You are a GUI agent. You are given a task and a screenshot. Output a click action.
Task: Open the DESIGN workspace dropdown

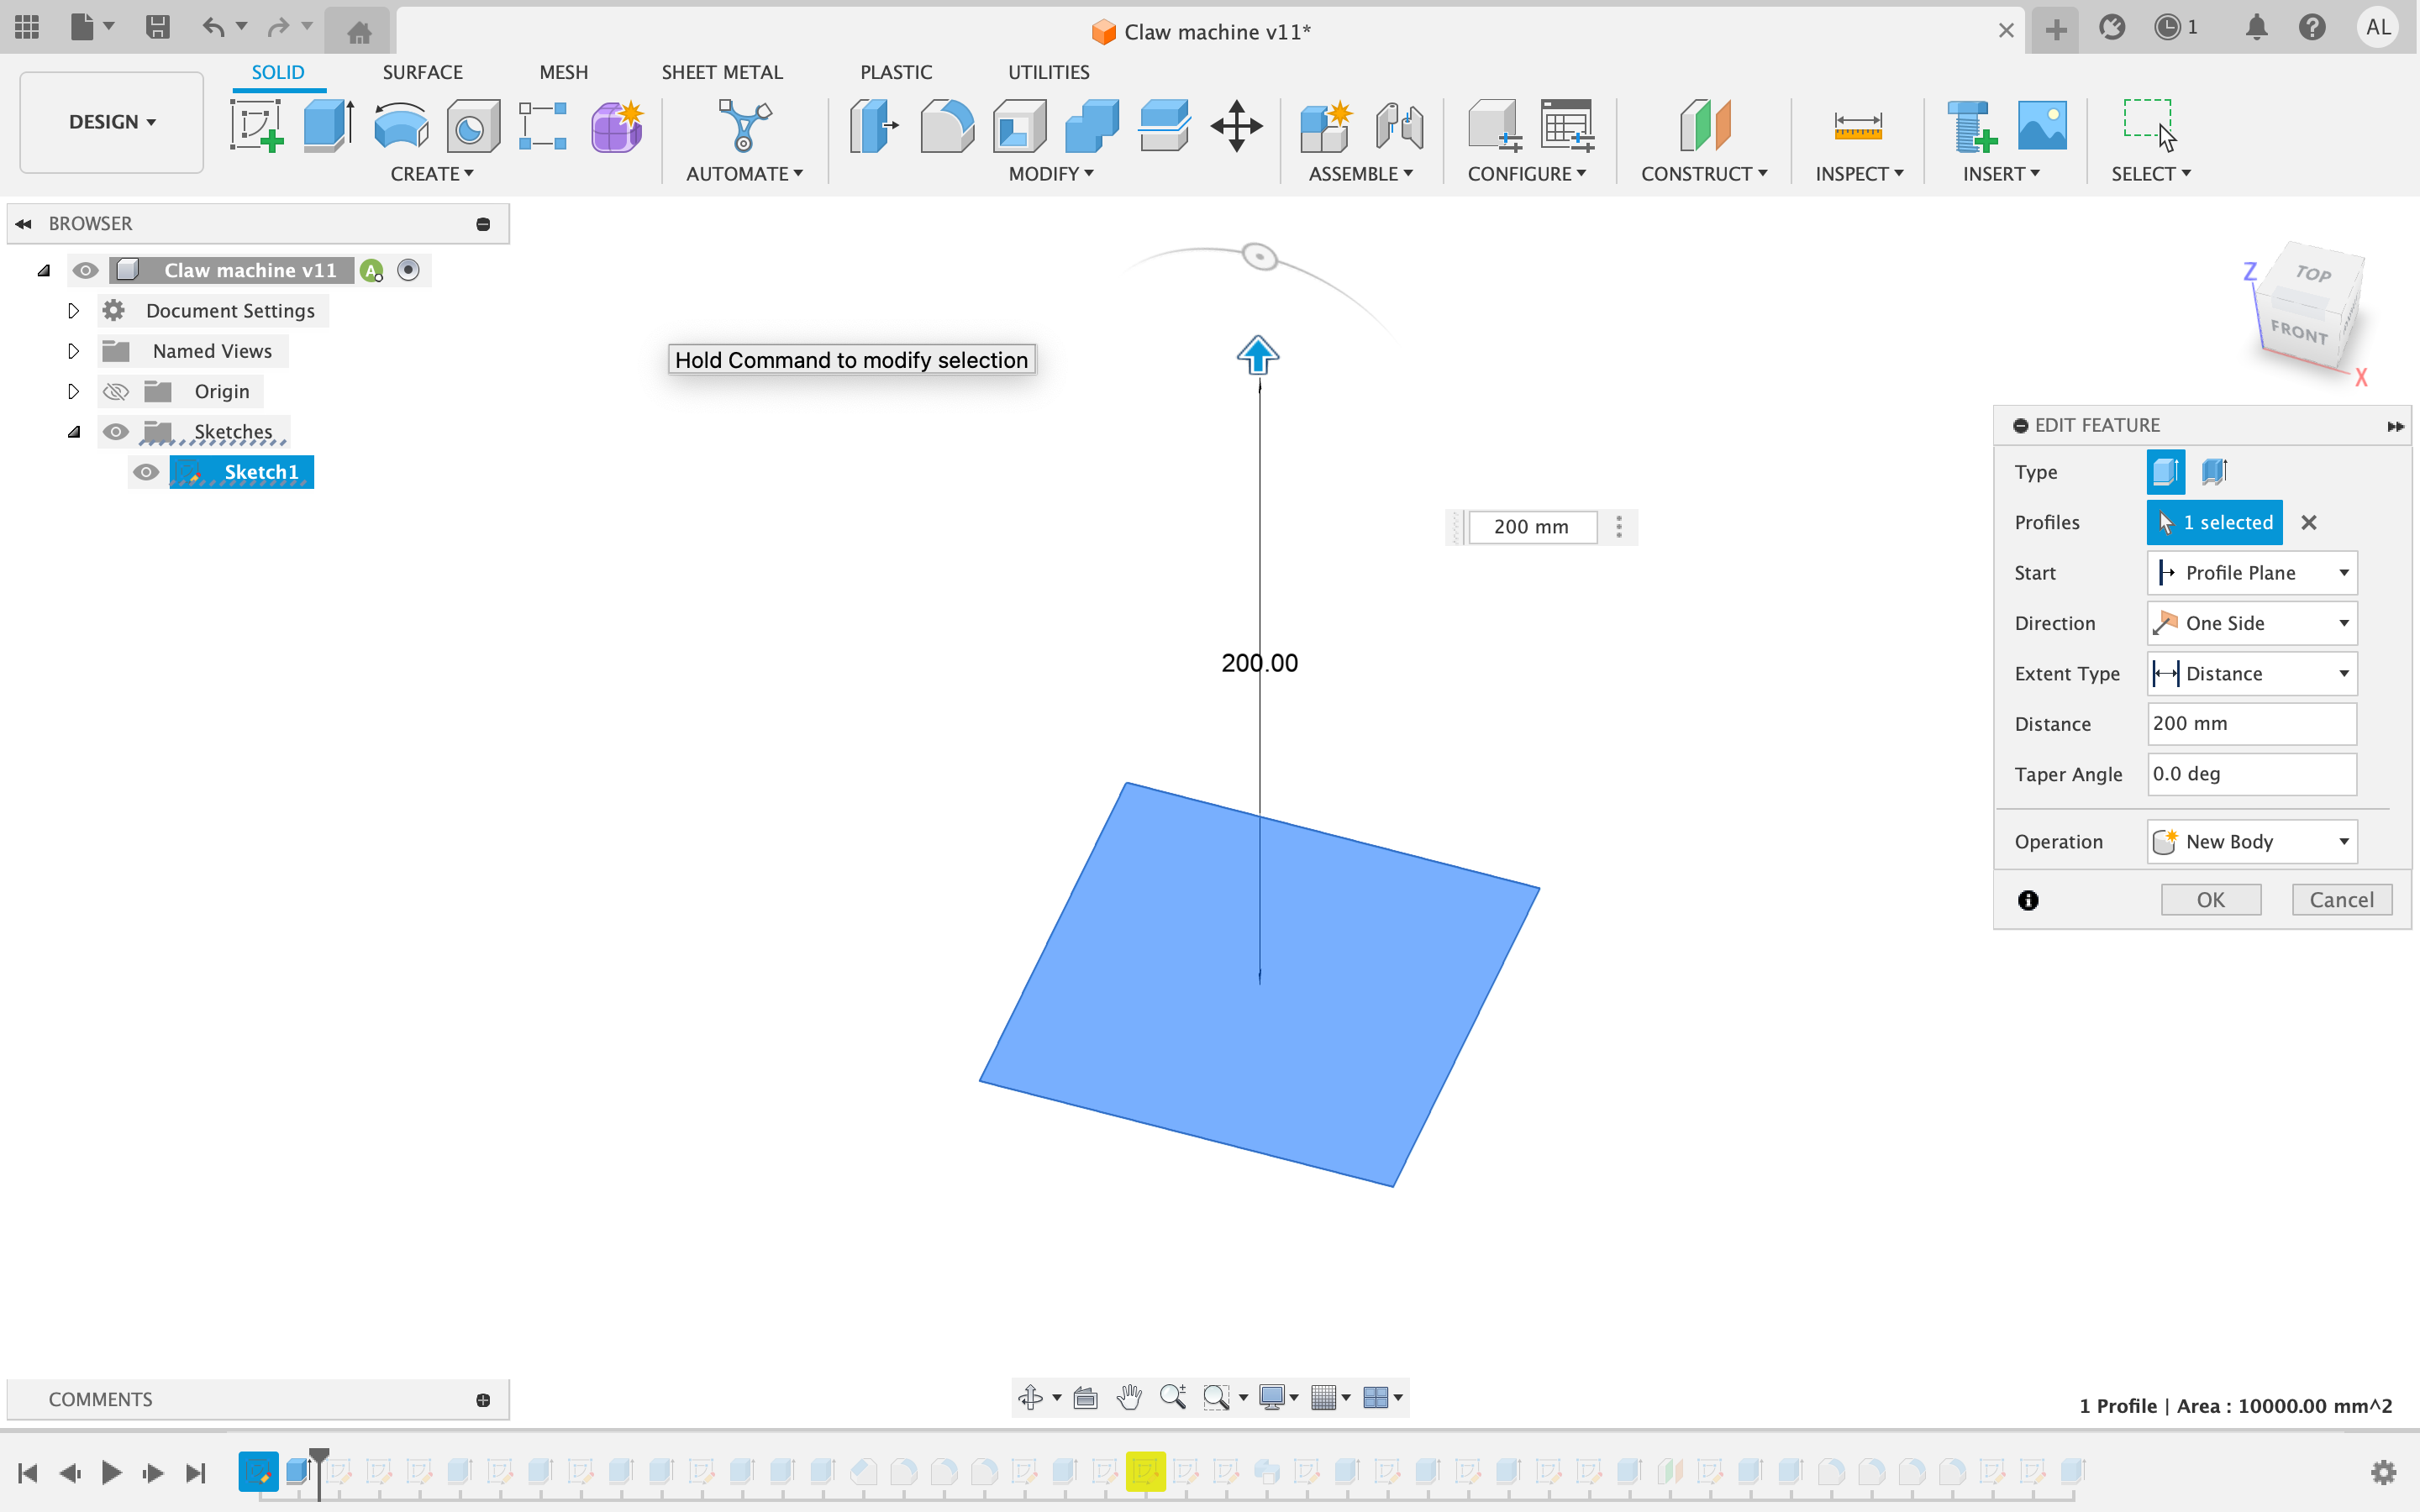tap(112, 122)
